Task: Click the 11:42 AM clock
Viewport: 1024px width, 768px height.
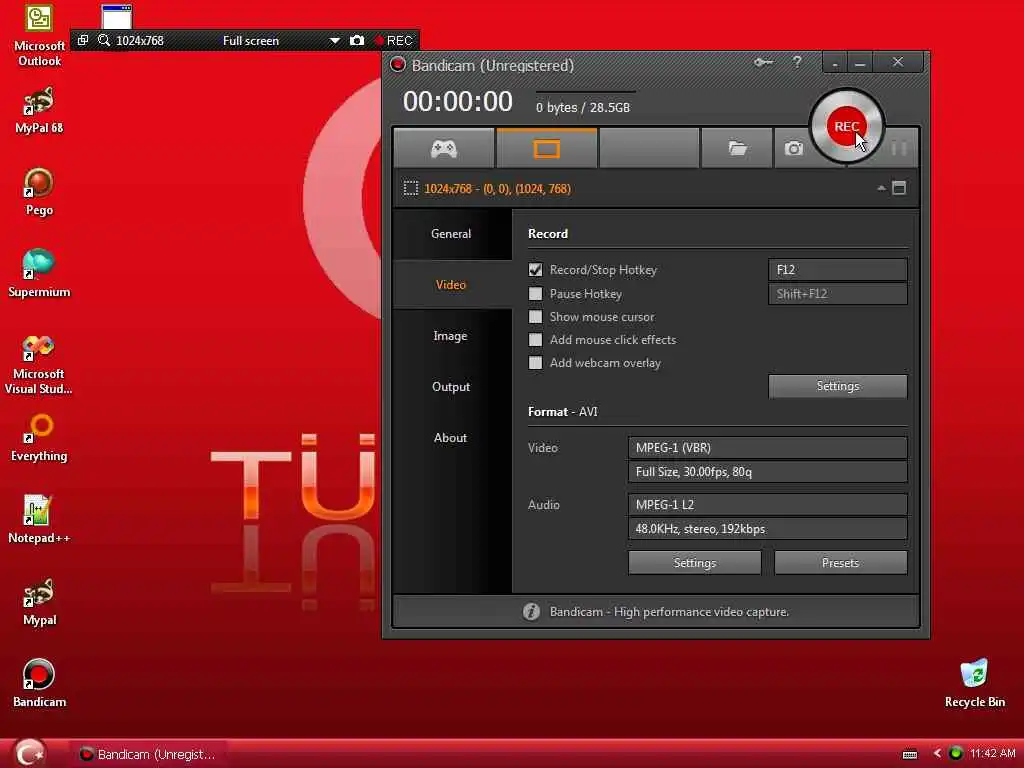Action: point(993,754)
